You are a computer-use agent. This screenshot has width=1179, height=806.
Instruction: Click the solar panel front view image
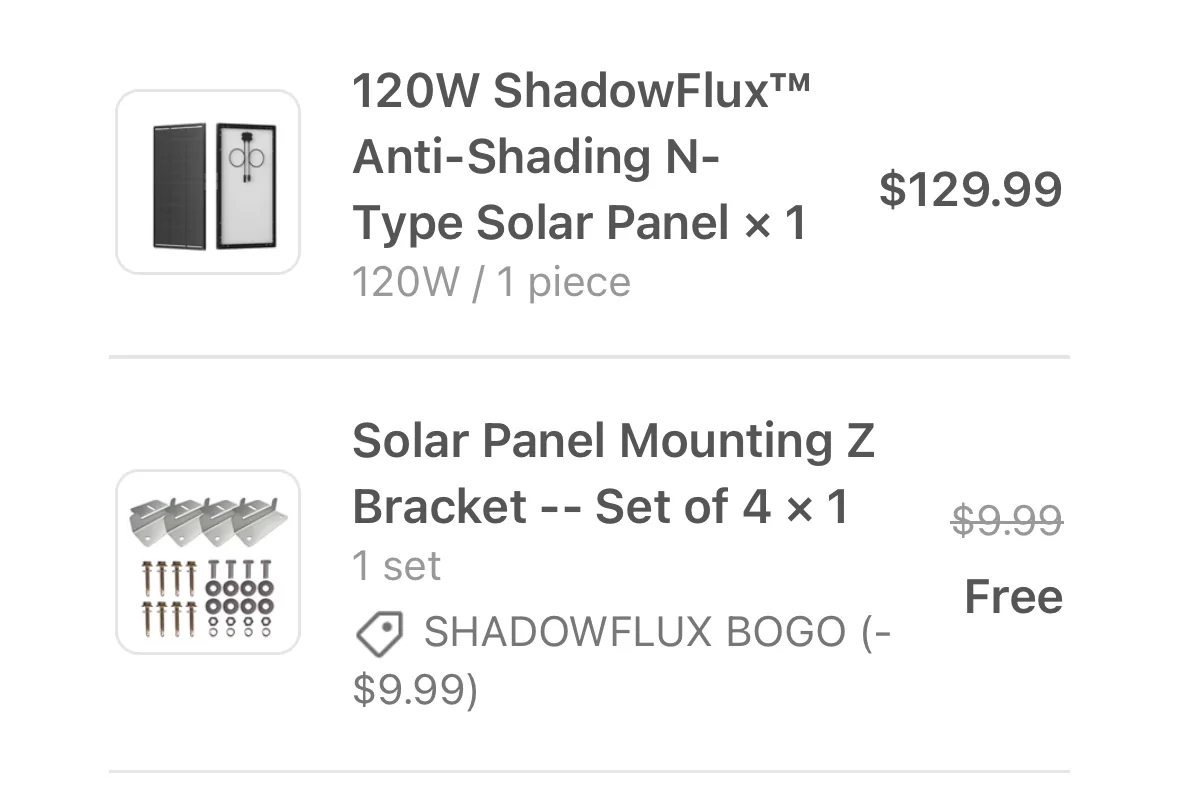point(179,186)
